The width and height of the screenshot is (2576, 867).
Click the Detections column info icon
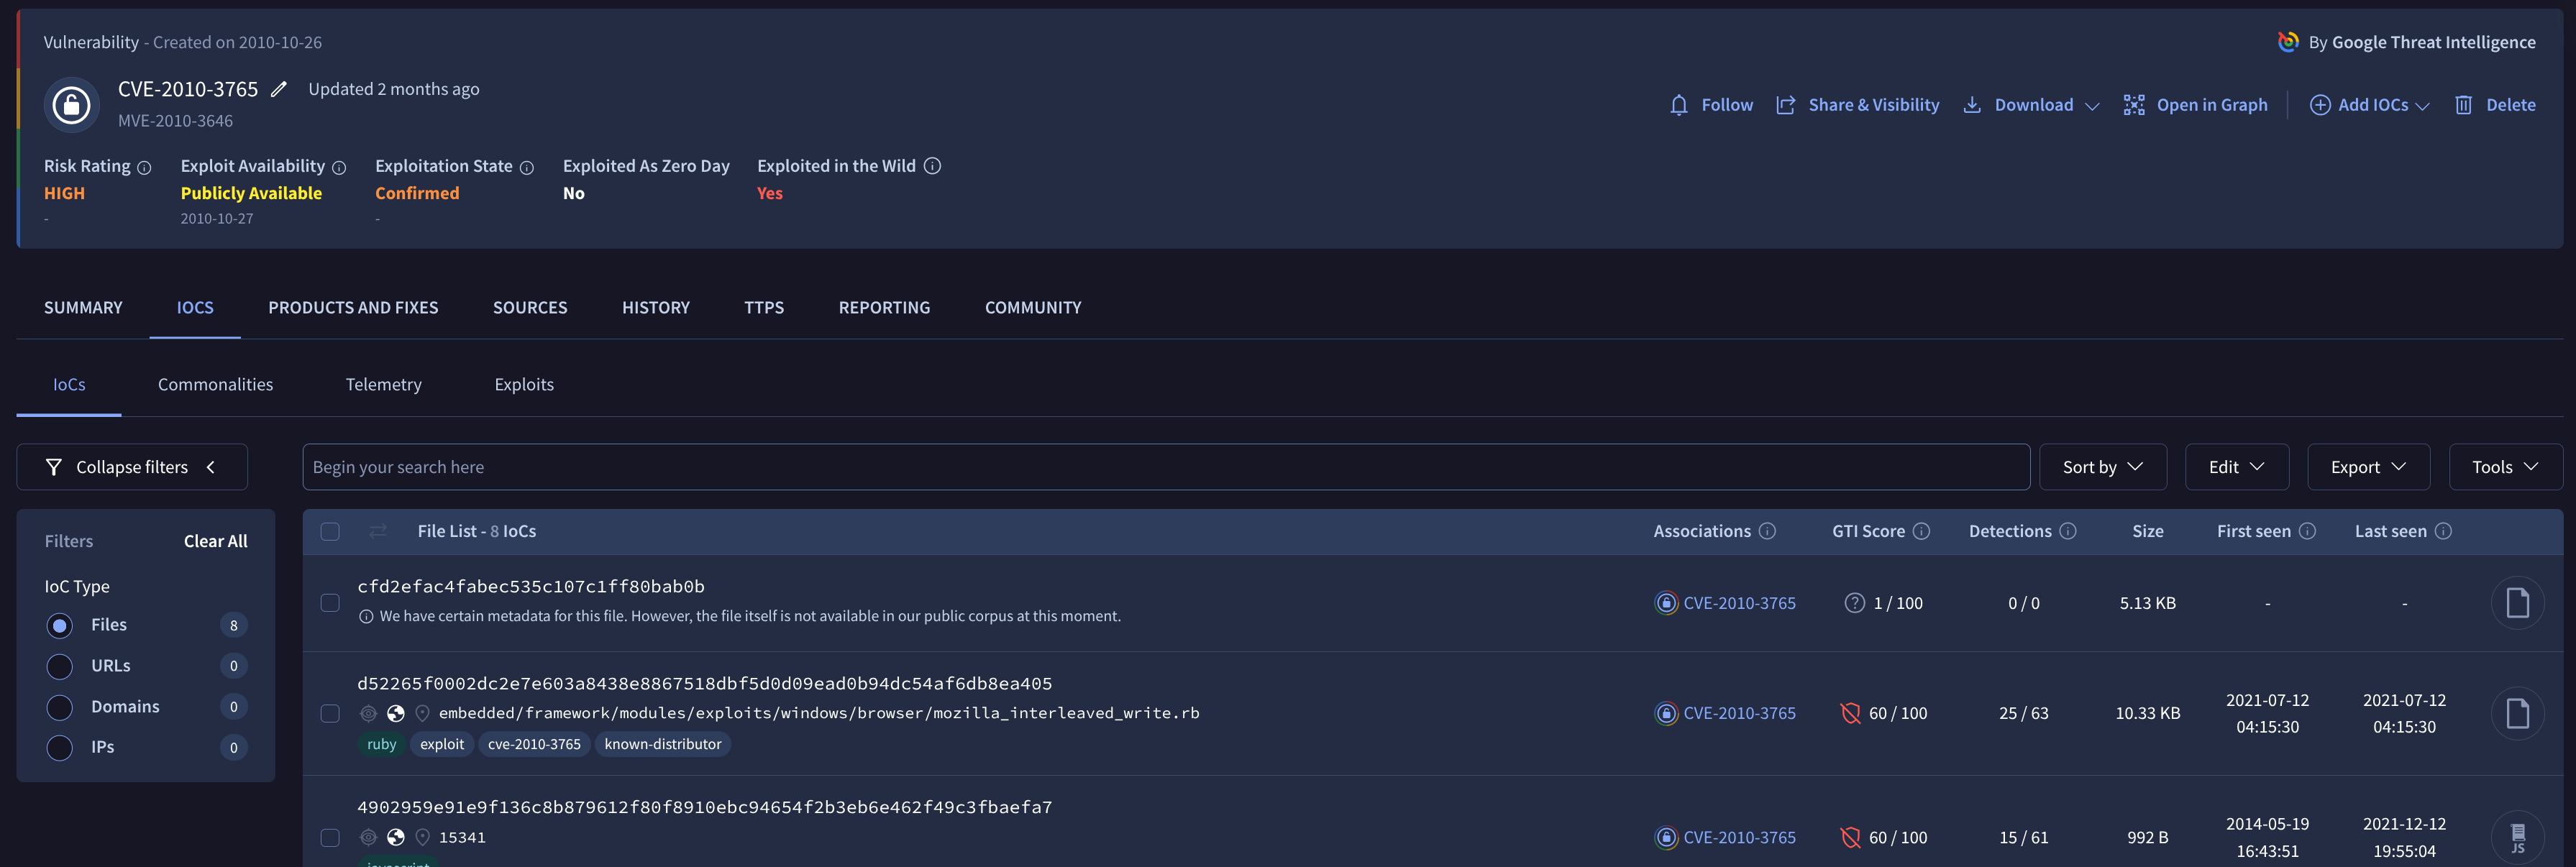point(2068,531)
